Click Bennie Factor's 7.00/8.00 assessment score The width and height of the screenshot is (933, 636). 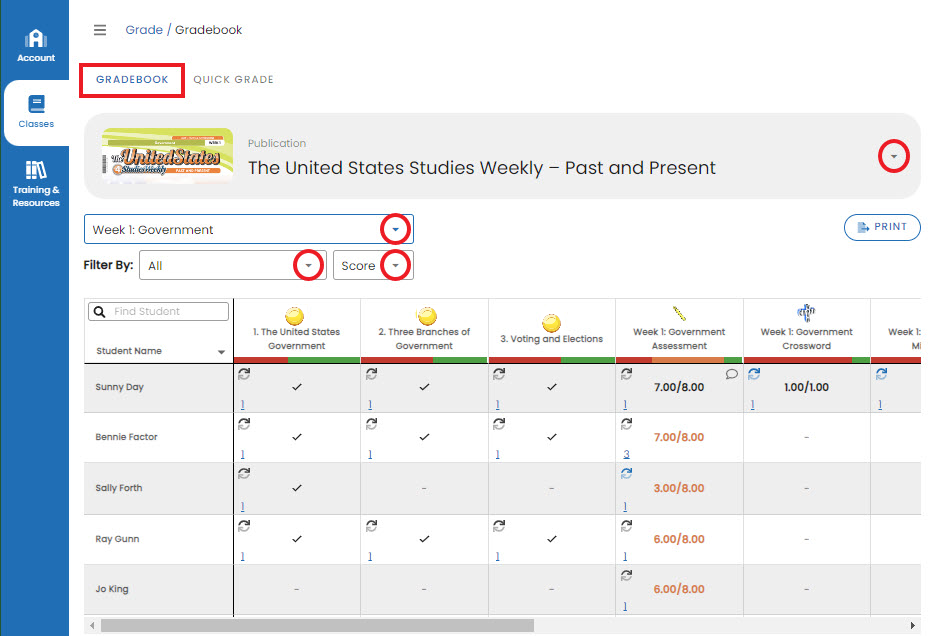[679, 437]
